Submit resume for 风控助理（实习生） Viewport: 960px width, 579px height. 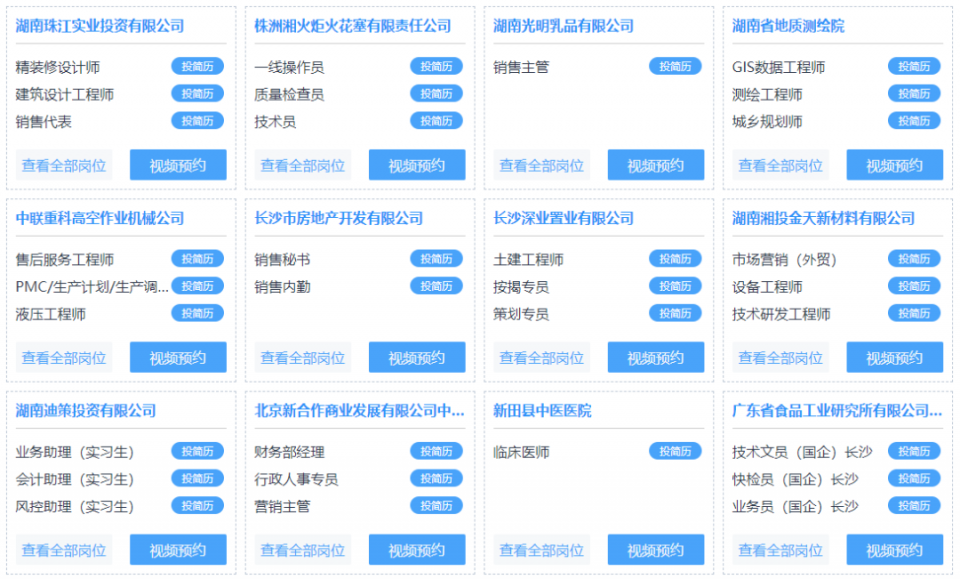197,506
